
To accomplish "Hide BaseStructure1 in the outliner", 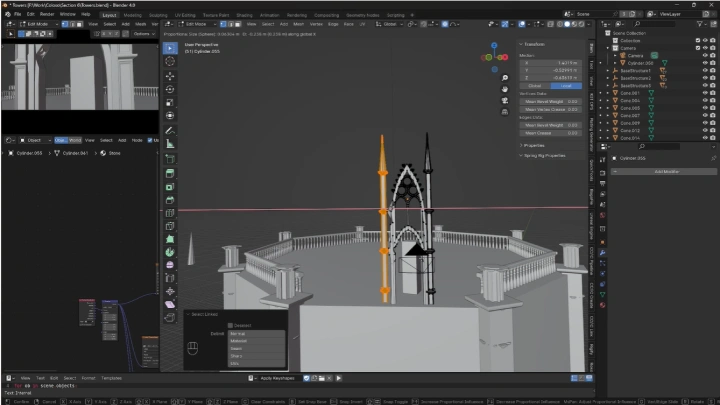I will 705,70.
